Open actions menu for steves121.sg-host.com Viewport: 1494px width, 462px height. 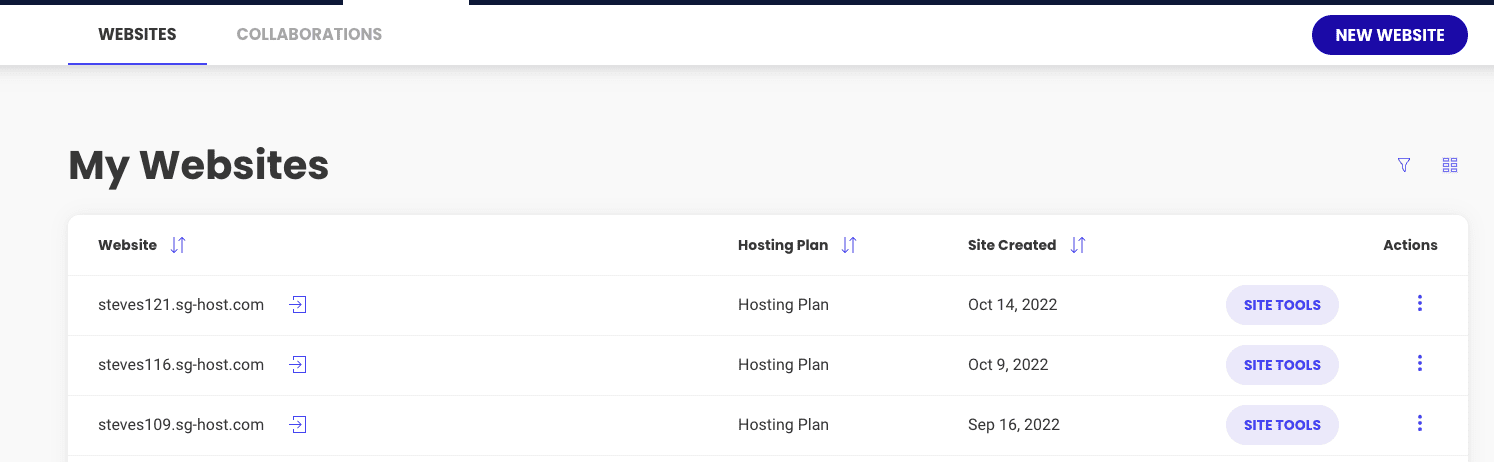coord(1420,304)
